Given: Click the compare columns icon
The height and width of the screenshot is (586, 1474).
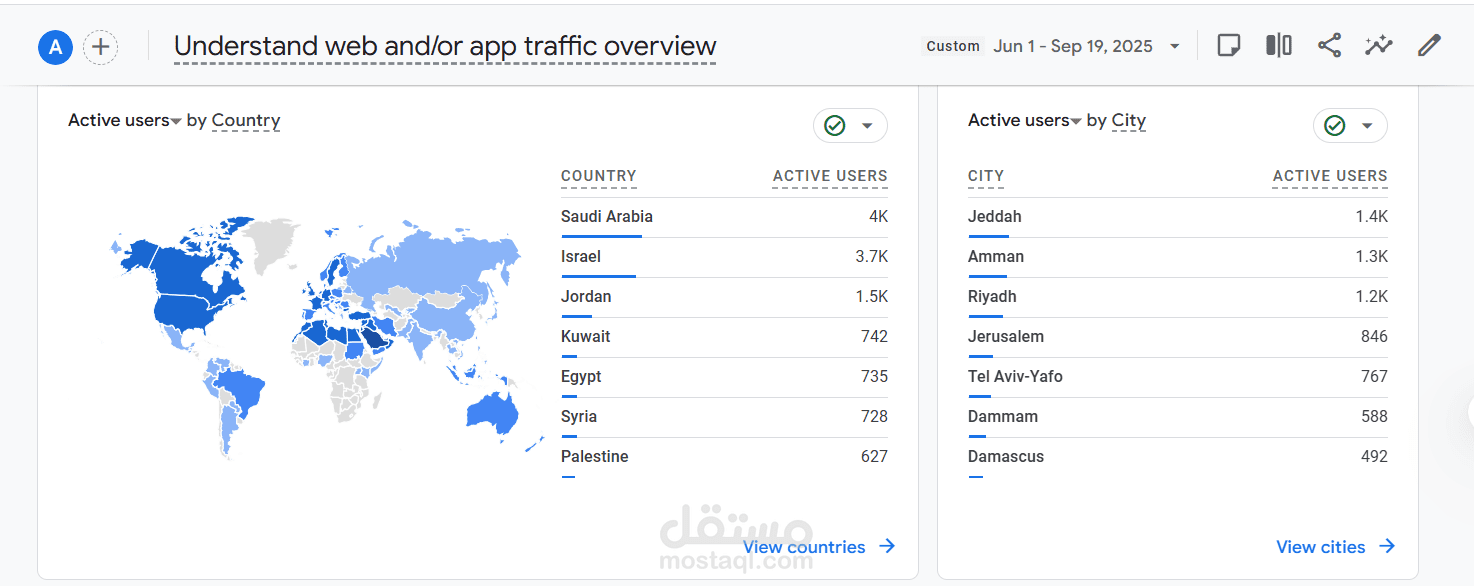Looking at the screenshot, I should pyautogui.click(x=1278, y=46).
